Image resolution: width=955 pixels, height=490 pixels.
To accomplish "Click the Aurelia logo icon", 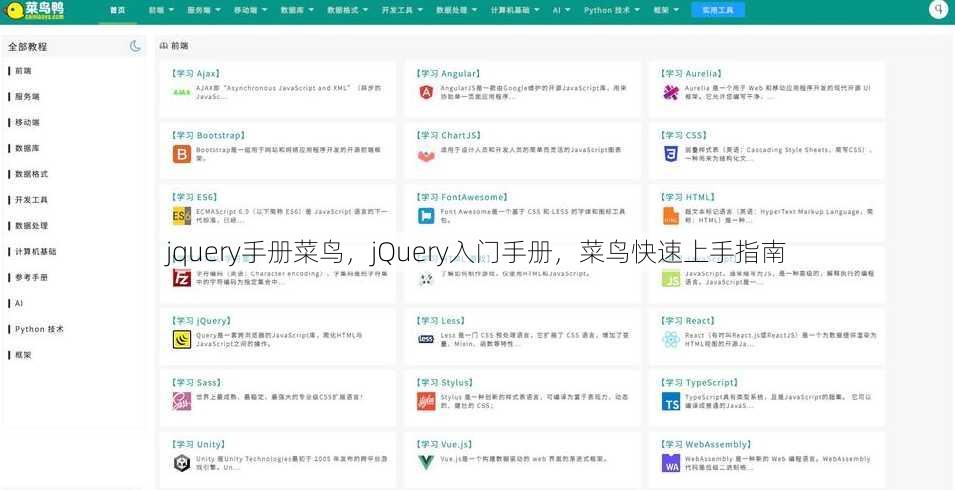I will click(x=671, y=93).
